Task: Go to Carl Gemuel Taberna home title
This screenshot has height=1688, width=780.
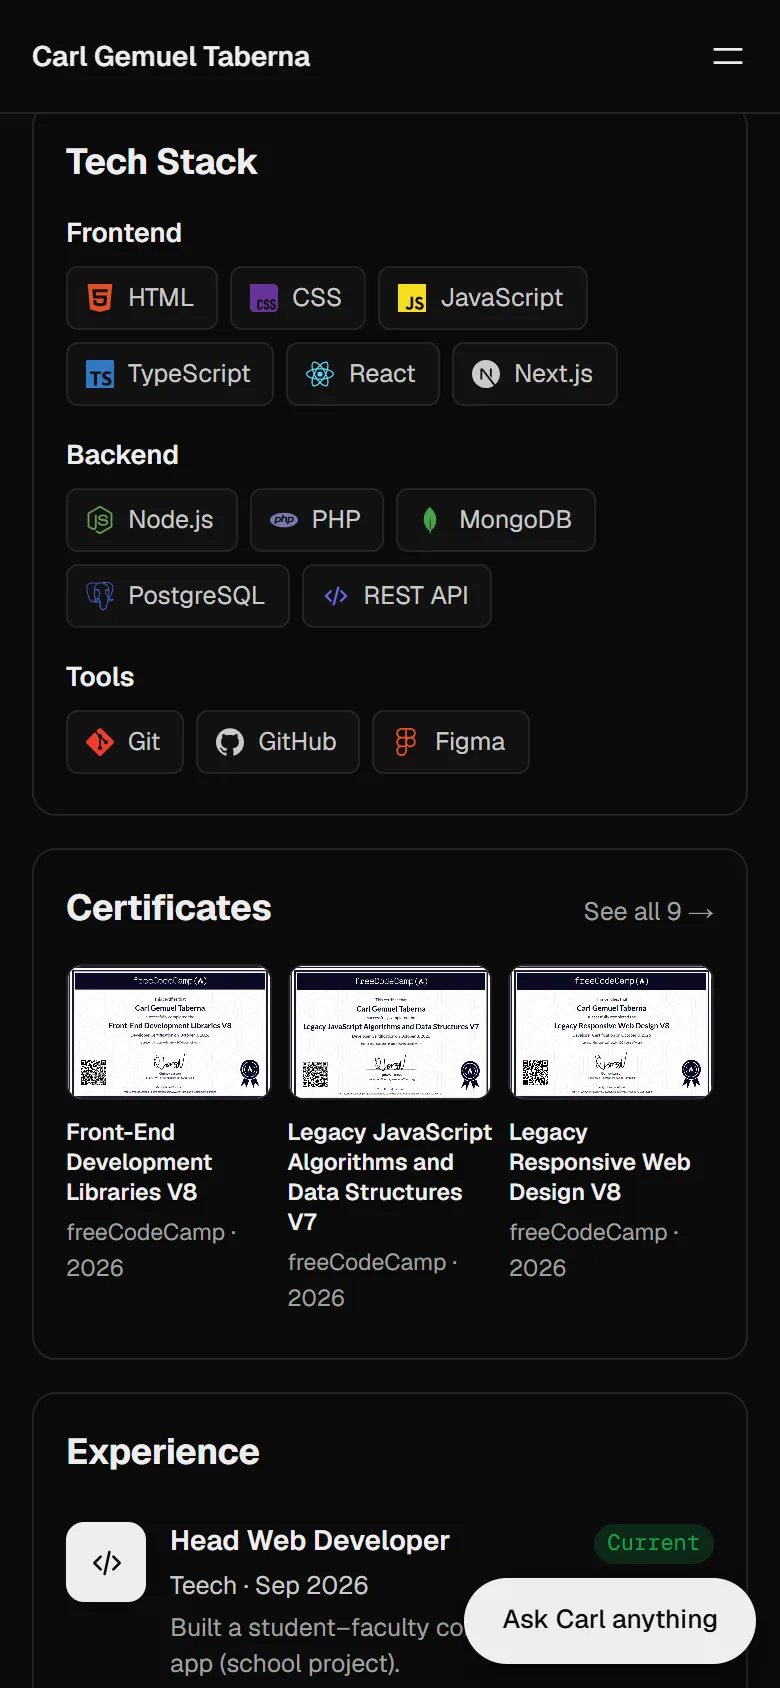Action: (x=171, y=56)
